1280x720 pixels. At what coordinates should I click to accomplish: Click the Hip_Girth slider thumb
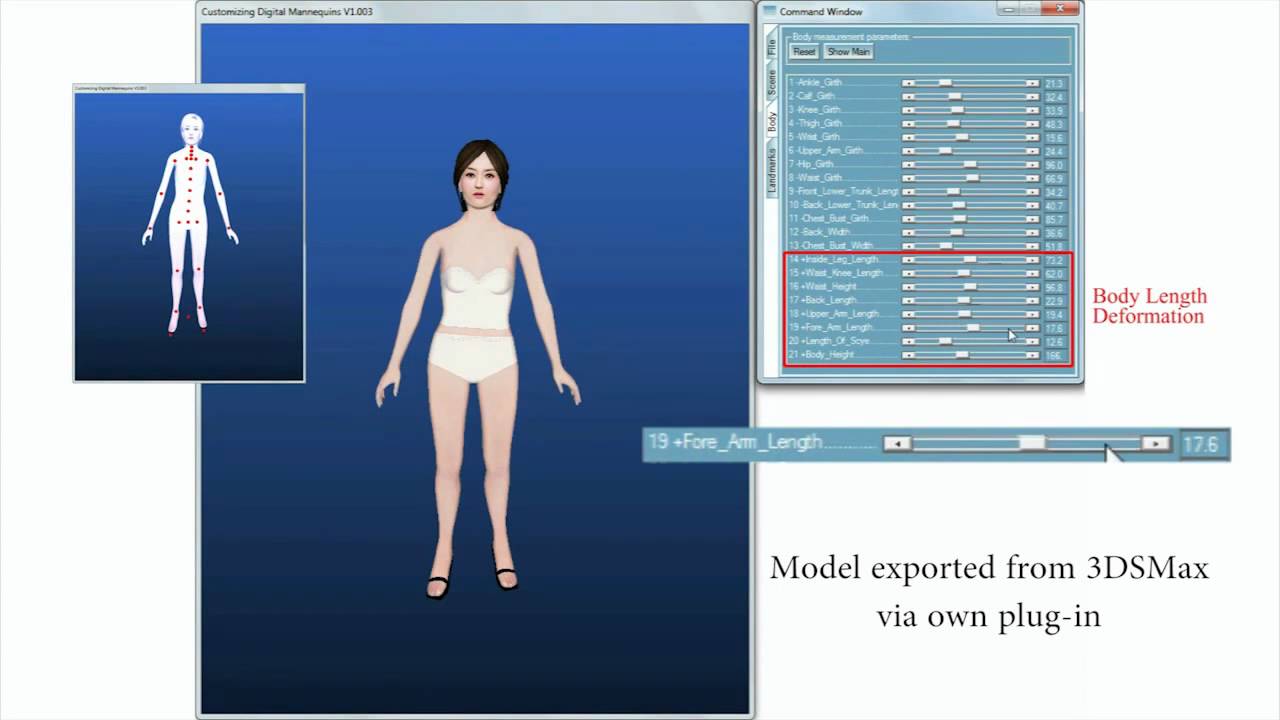click(970, 164)
